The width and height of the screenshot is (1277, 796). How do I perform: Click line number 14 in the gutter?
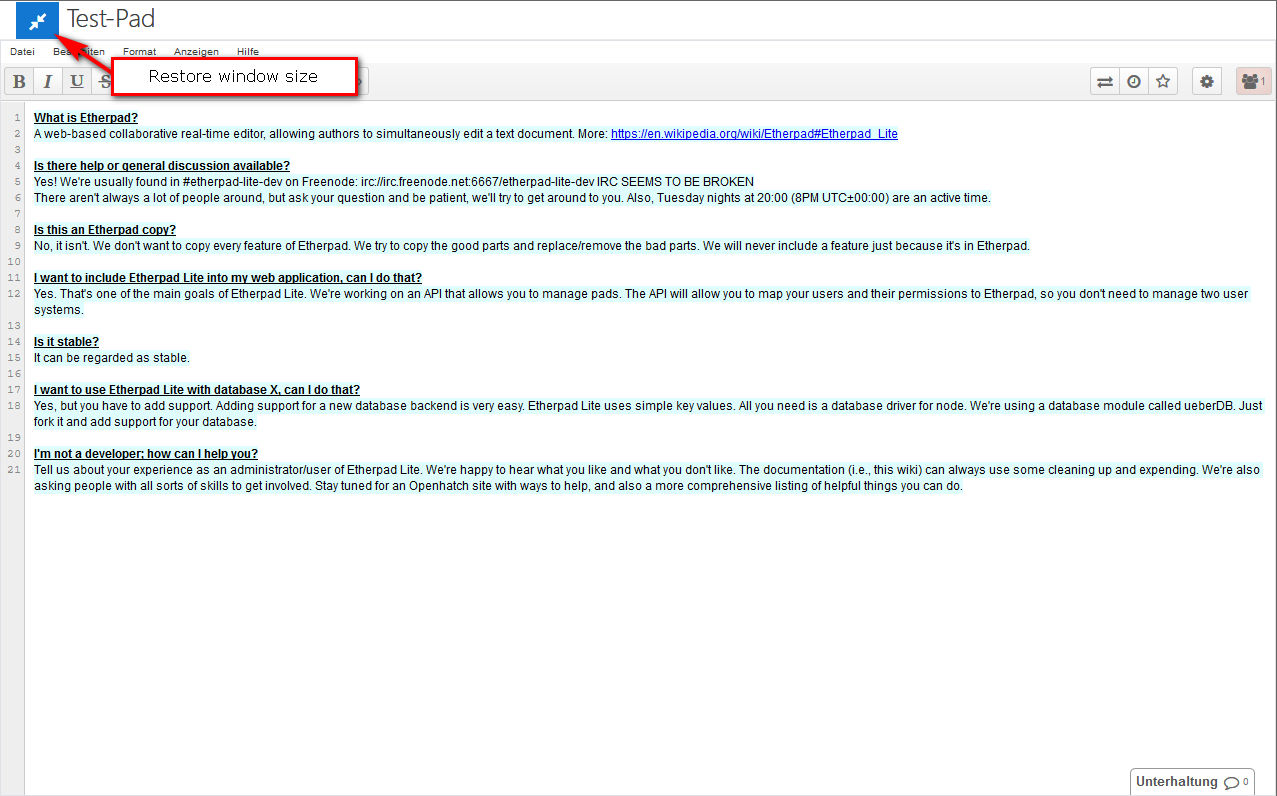point(14,342)
